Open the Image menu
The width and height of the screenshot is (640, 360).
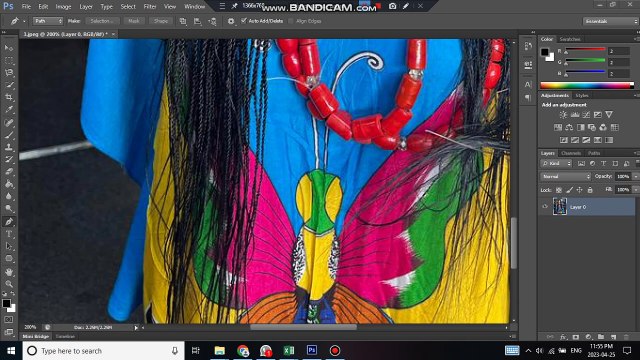point(63,7)
